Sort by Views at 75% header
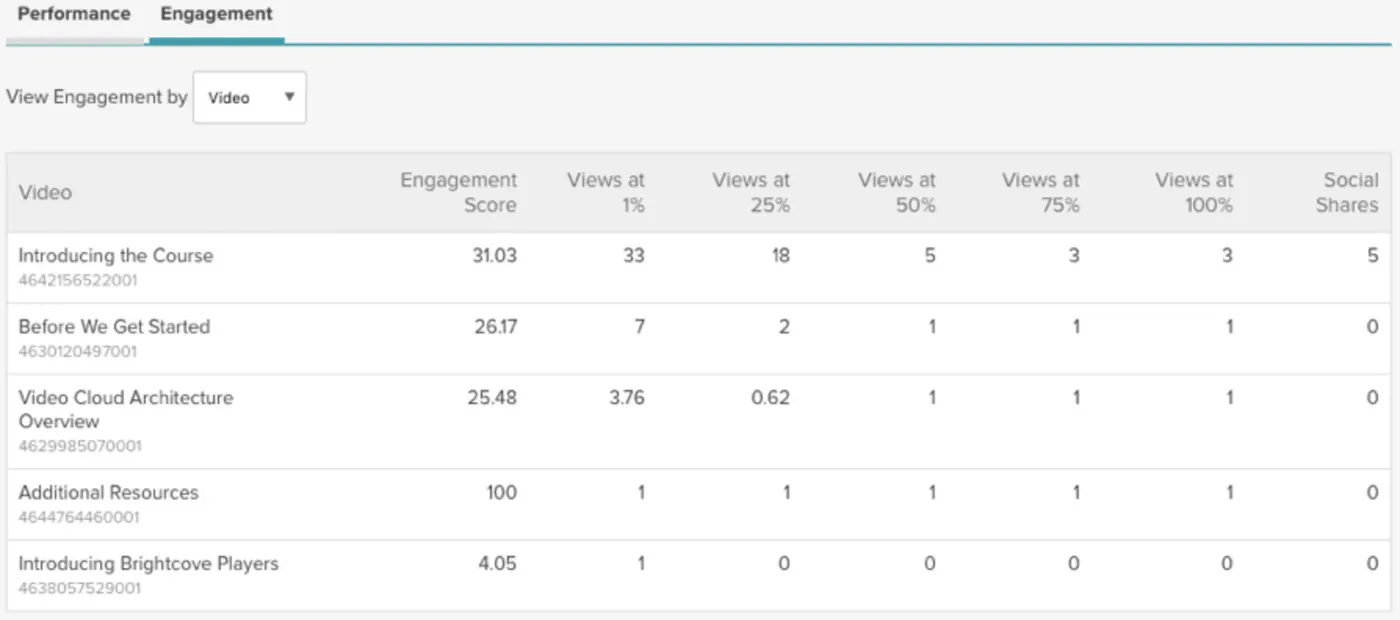The image size is (1400, 620). tap(1041, 192)
